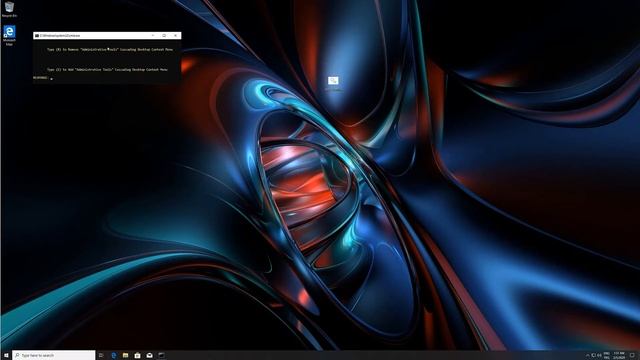Click the line about adding Administrative Tools menu
Viewport: 640px width, 360px height.
(x=107, y=70)
